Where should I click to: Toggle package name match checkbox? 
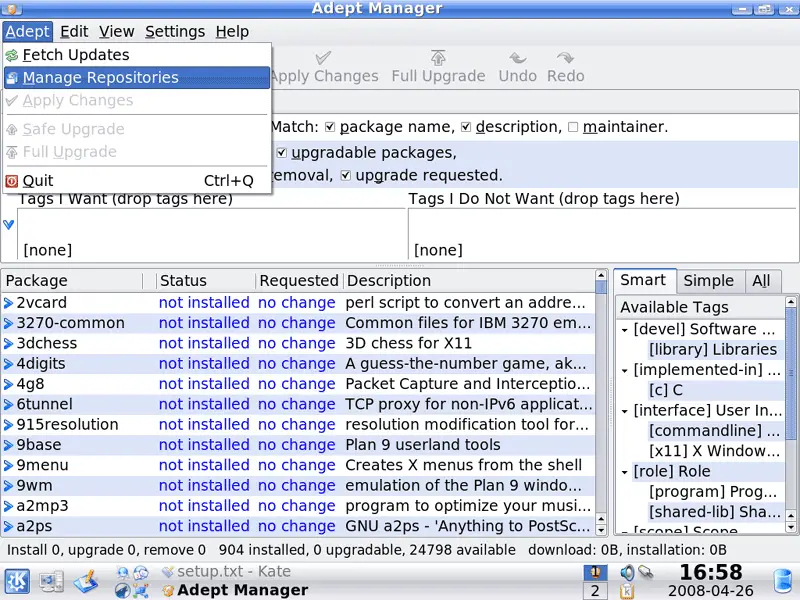[330, 127]
